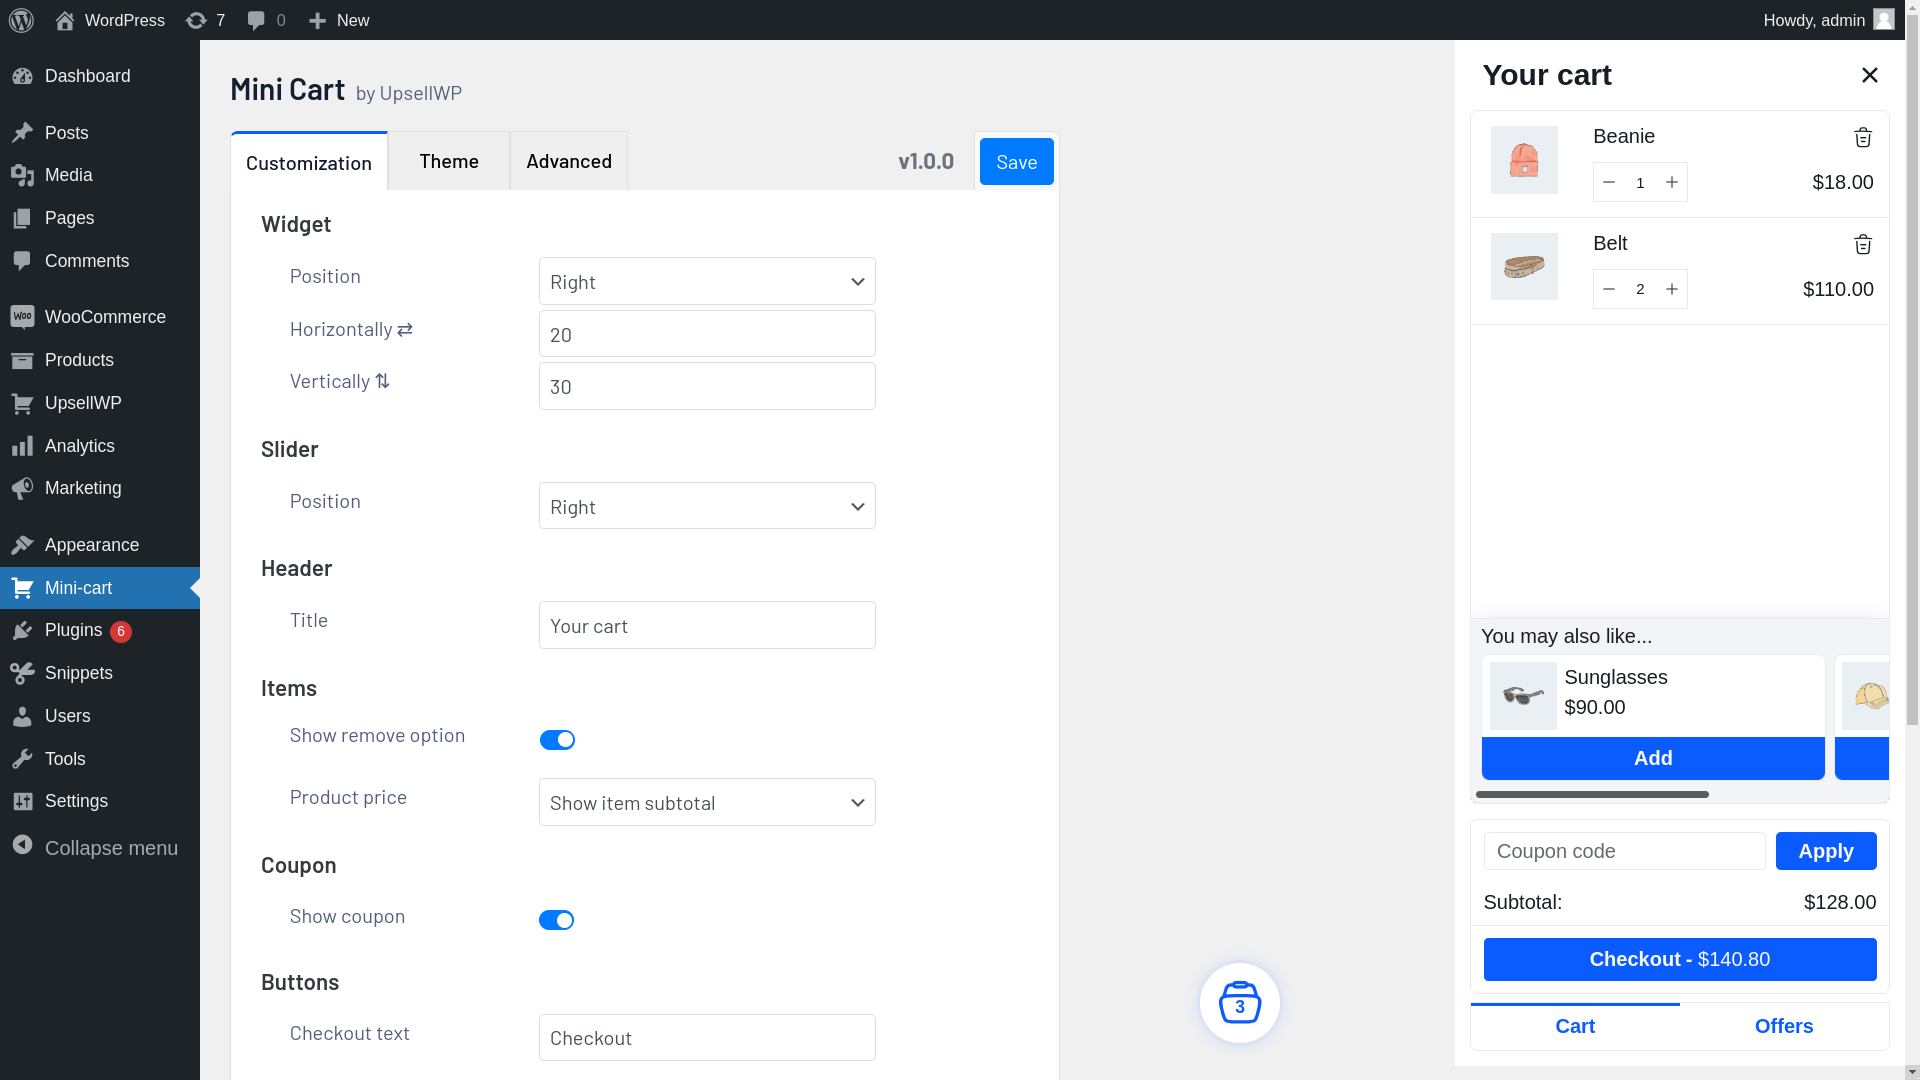Screen dimensions: 1920x1080
Task: Click the Analytics bar chart icon
Action: point(22,446)
